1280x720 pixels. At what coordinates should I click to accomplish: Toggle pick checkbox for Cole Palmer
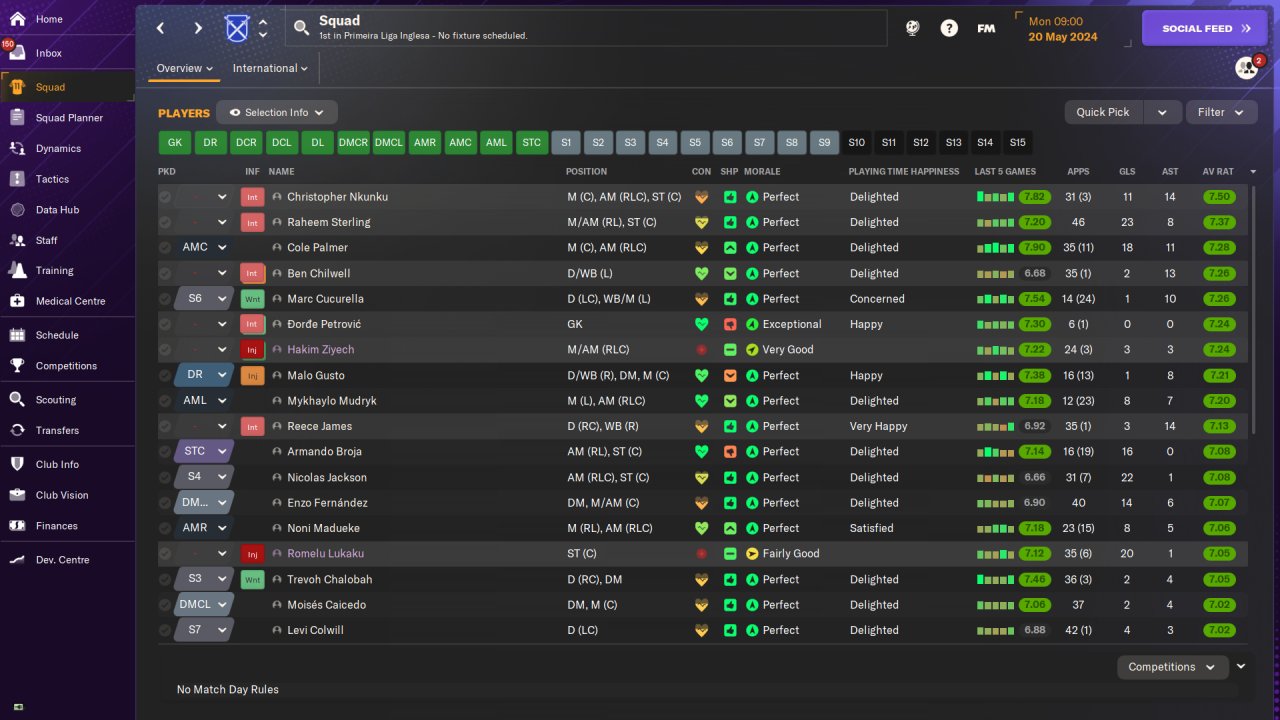[165, 248]
